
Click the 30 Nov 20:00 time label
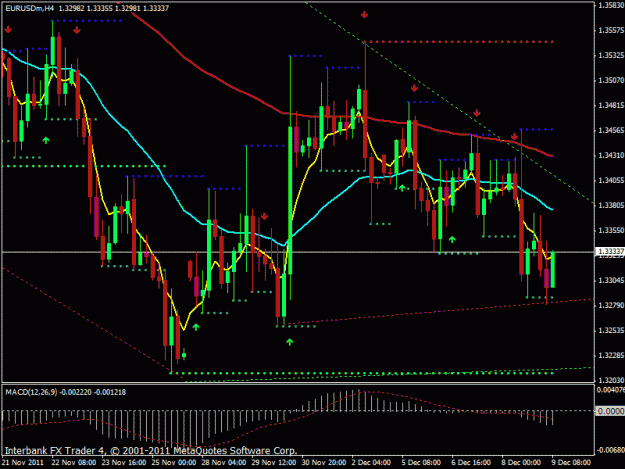324,463
